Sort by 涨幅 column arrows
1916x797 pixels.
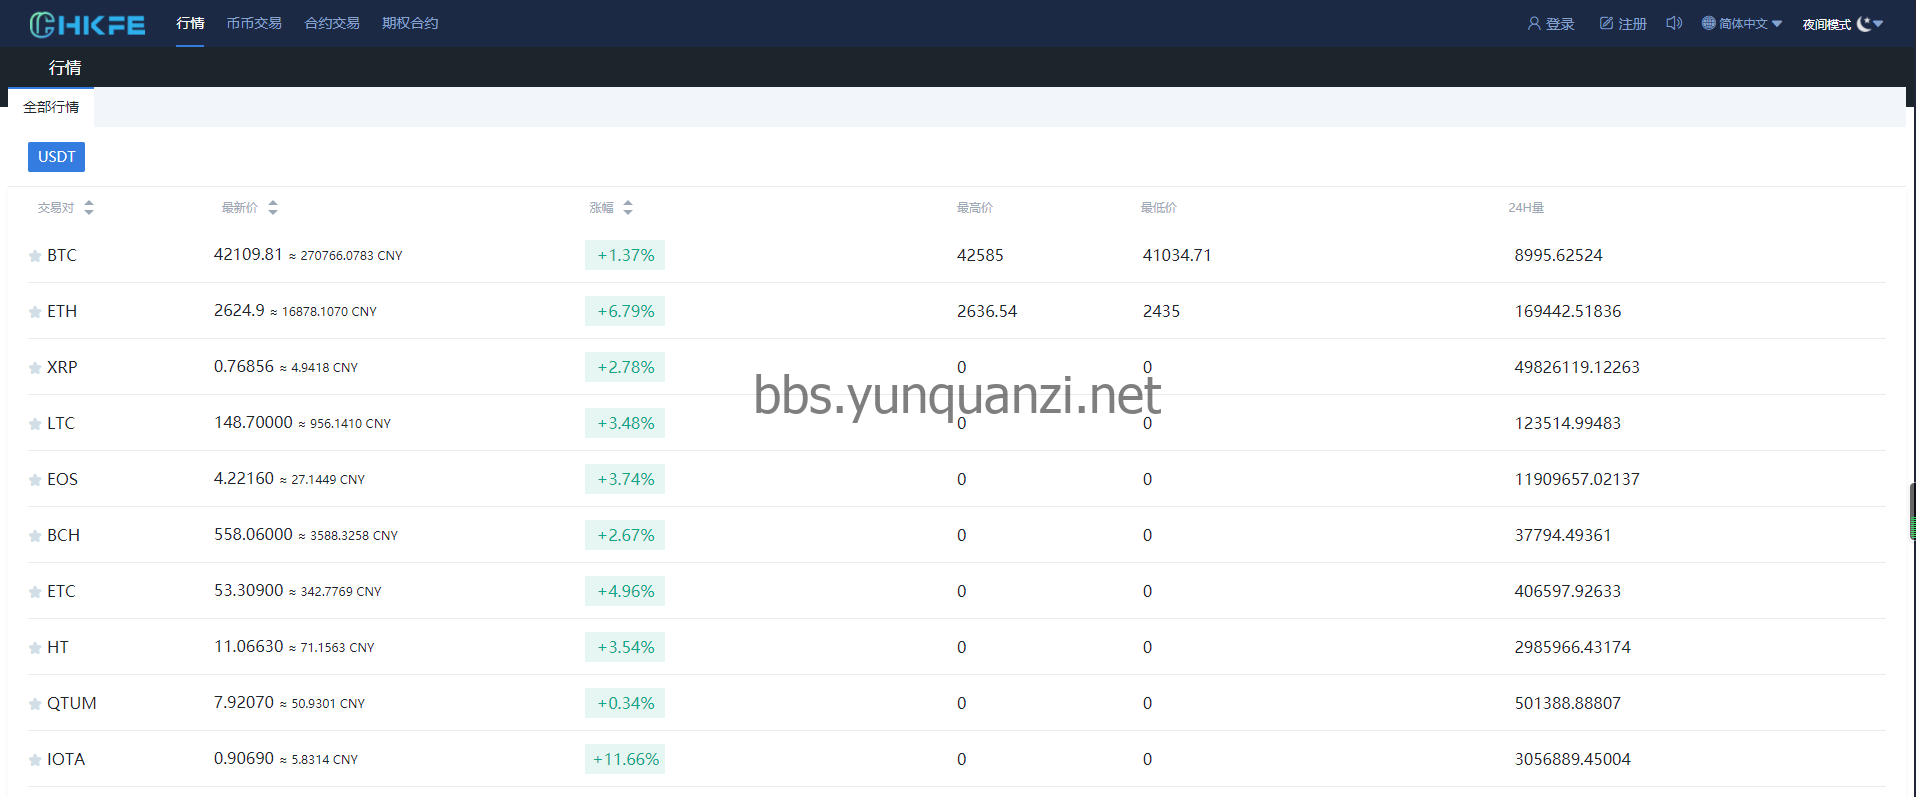pos(628,208)
